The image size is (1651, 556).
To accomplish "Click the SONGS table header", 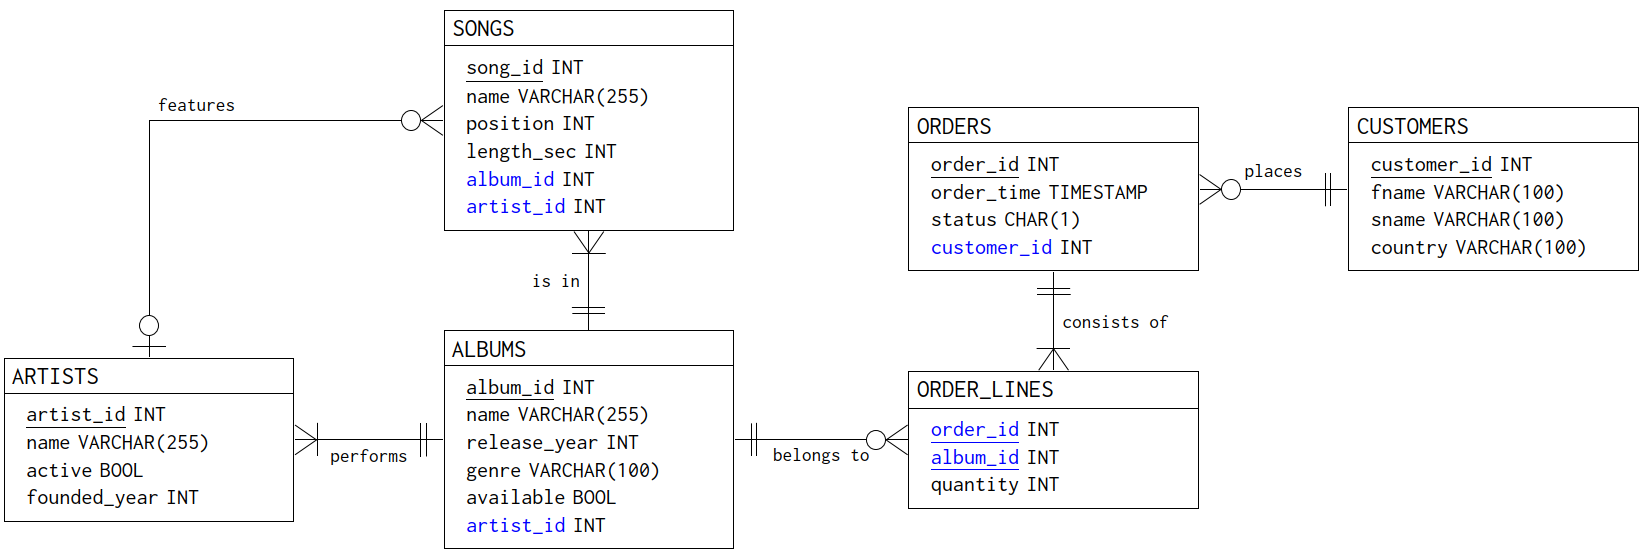I will [484, 29].
